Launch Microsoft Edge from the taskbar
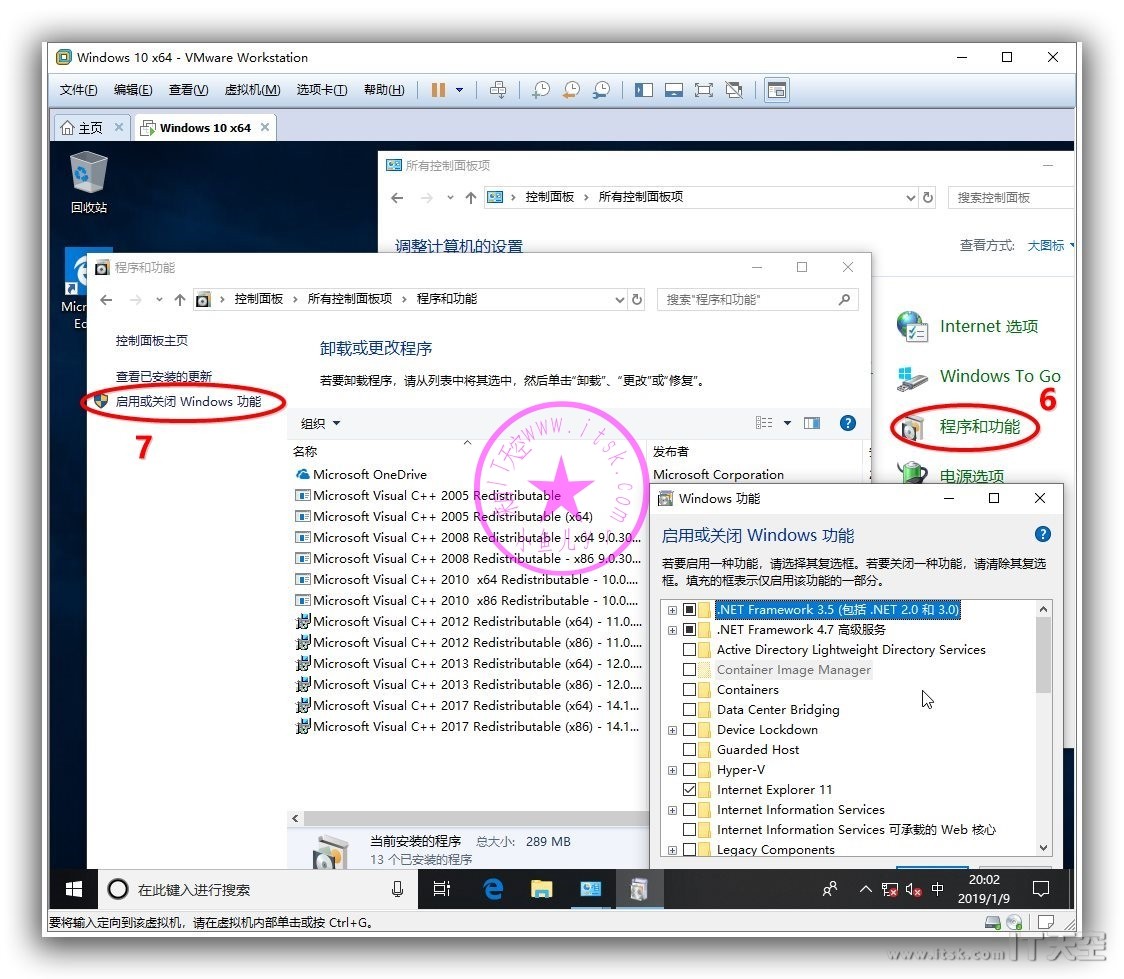This screenshot has width=1124, height=979. (x=492, y=889)
